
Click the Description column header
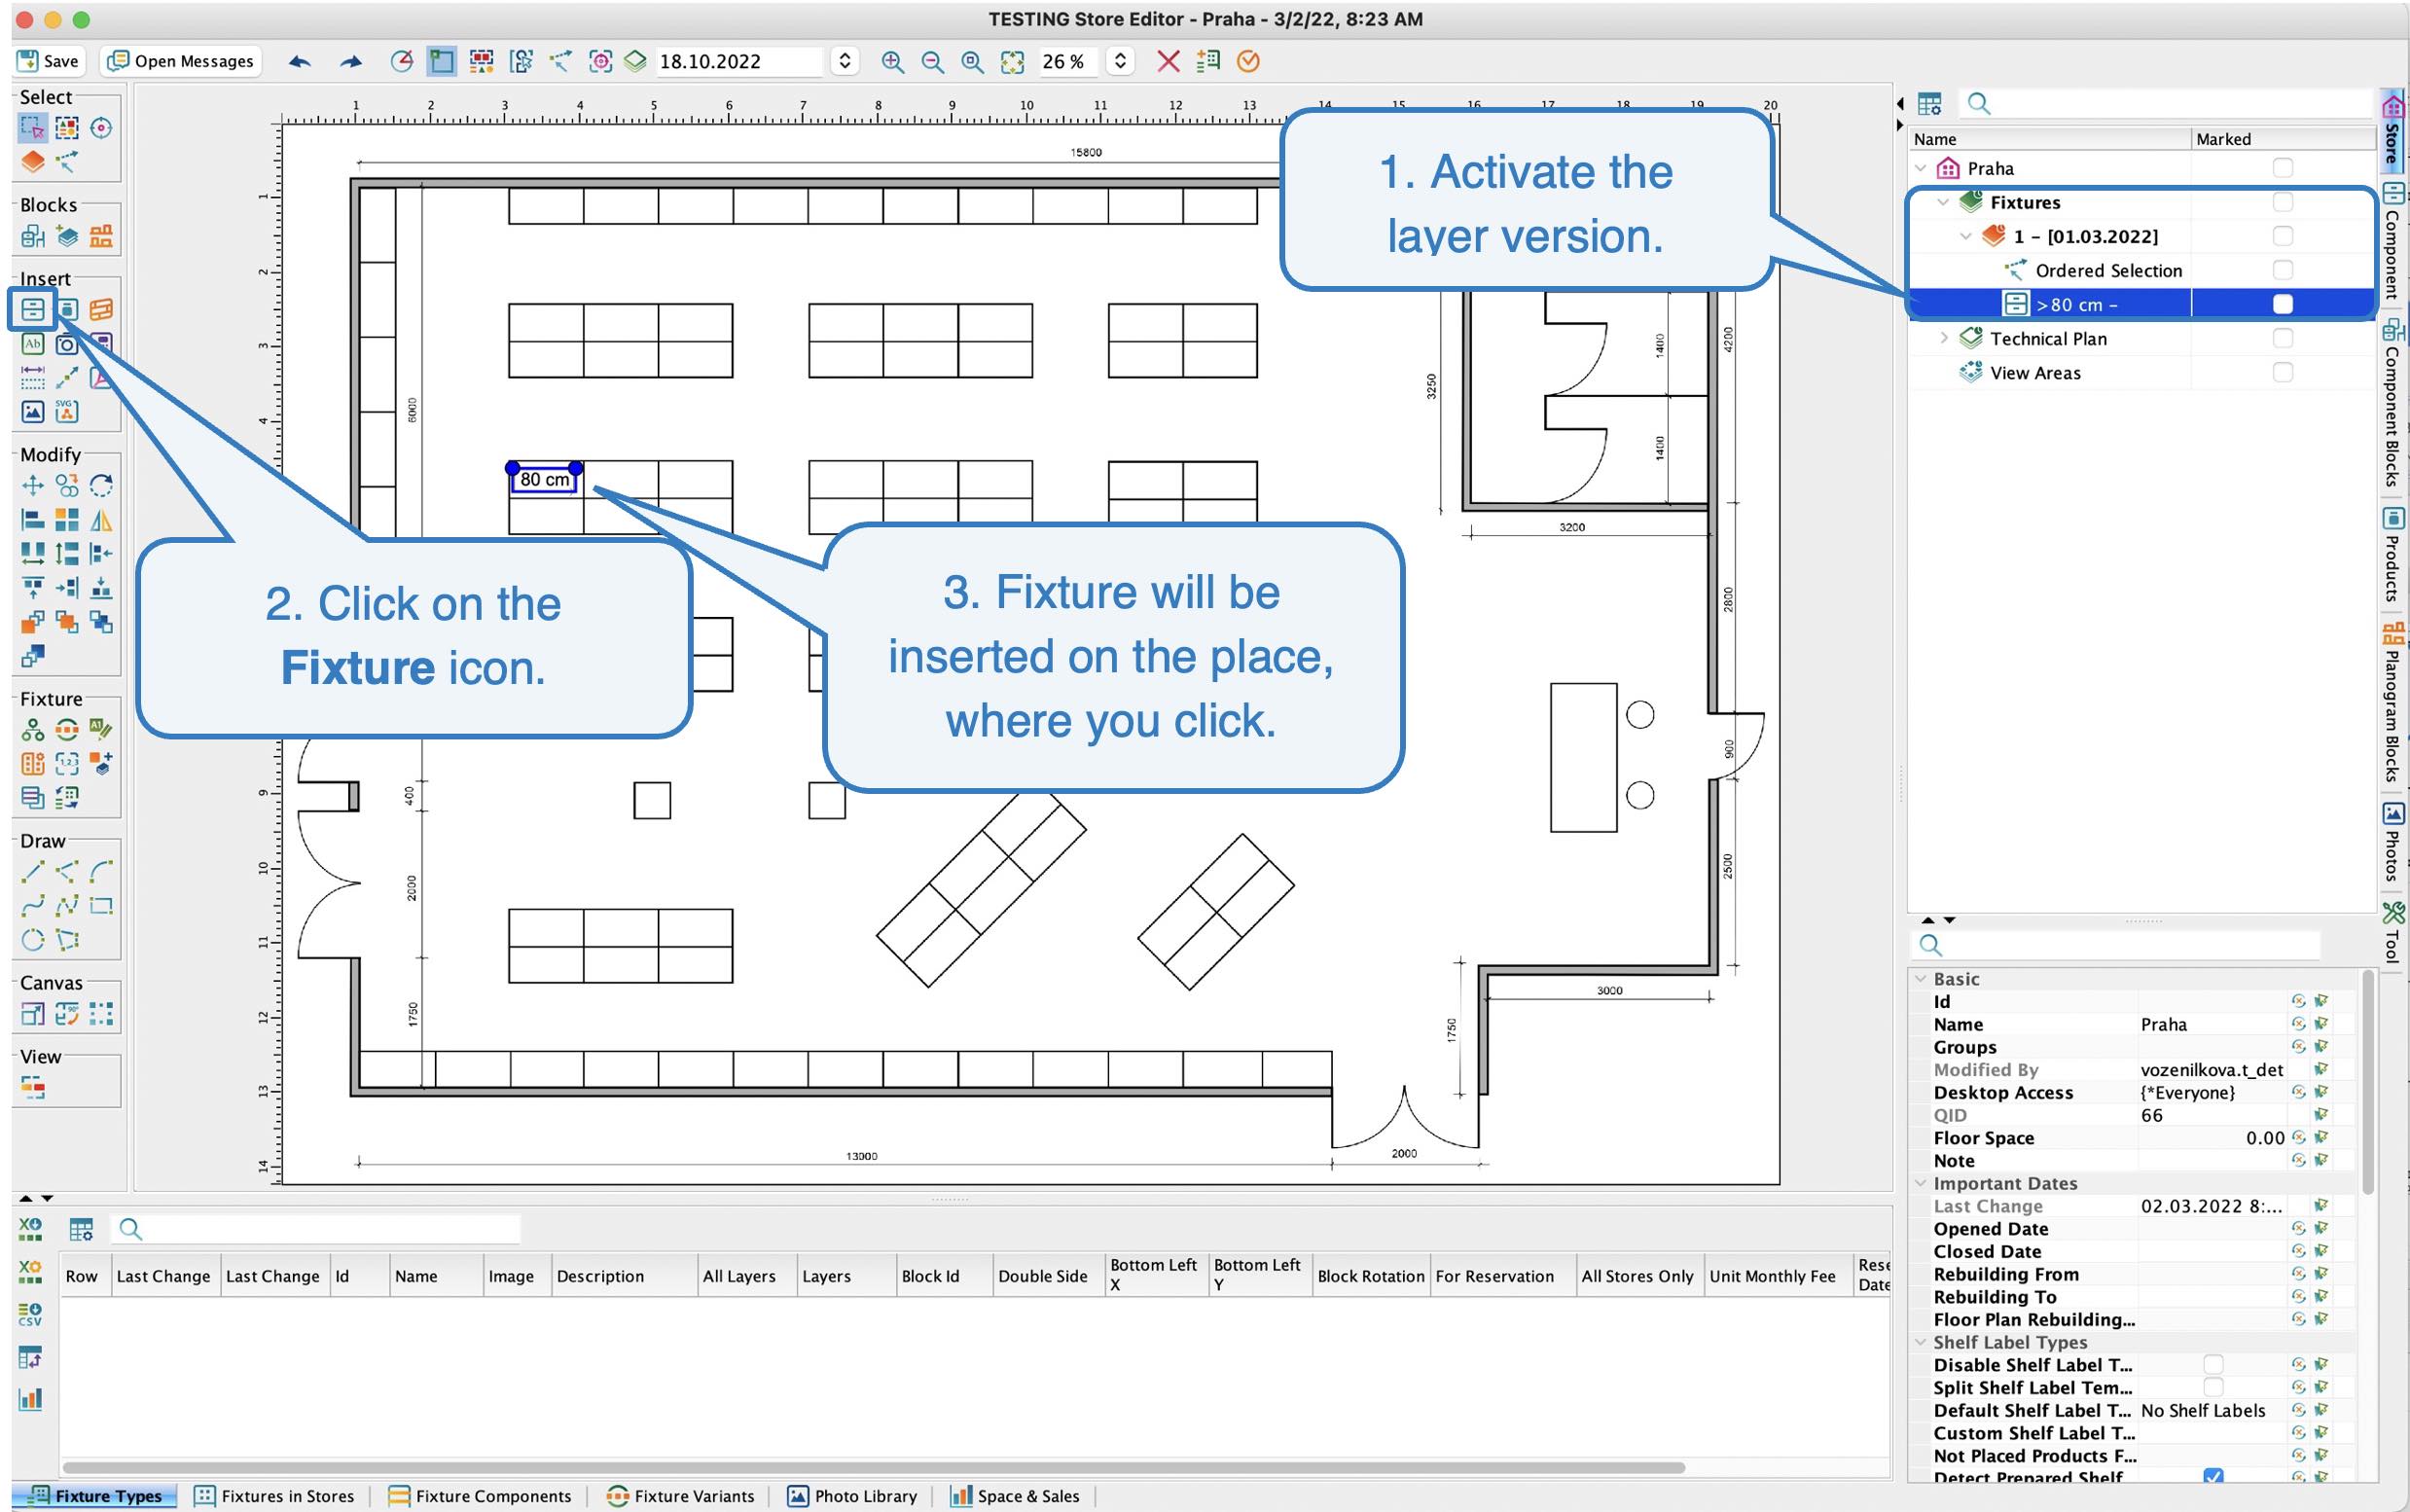624,1276
